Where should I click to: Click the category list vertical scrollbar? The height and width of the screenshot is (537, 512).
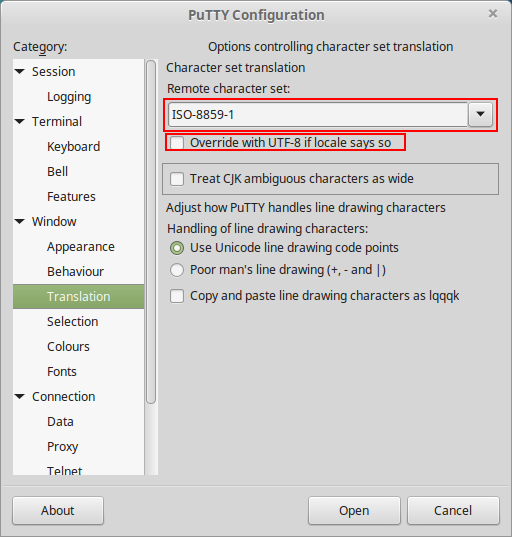(151, 232)
